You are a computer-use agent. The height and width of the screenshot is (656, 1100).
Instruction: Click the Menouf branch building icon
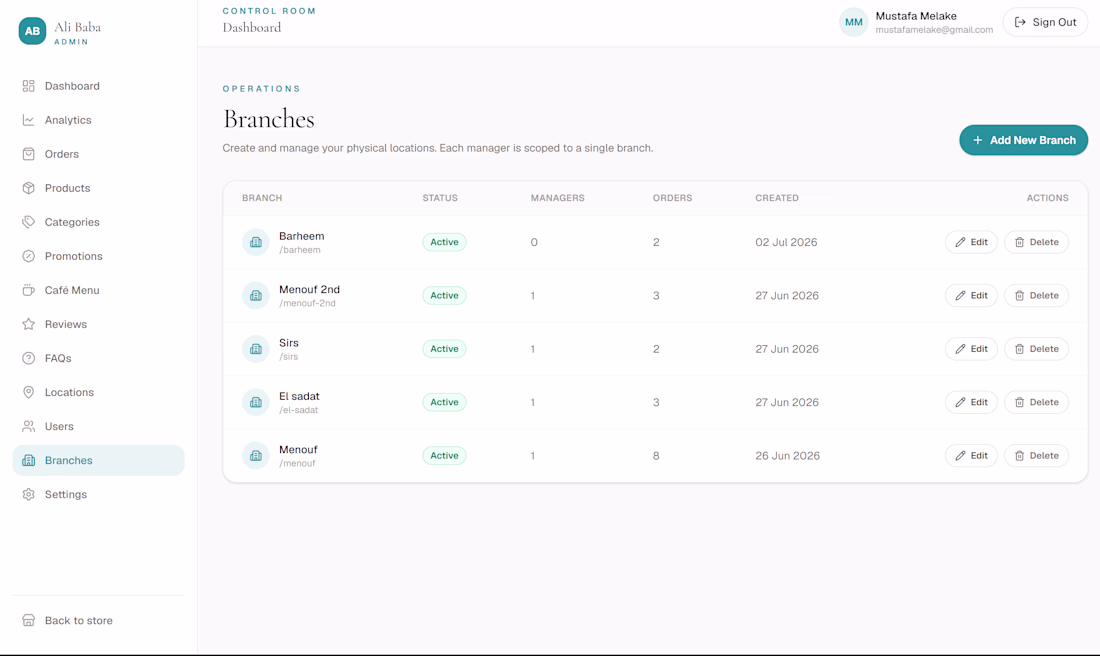point(255,455)
